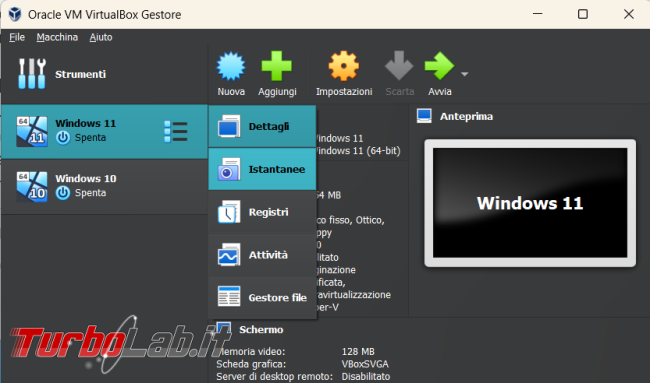650x383 pixels.
Task: Click the Windows 11 OS icon
Action: (32, 131)
